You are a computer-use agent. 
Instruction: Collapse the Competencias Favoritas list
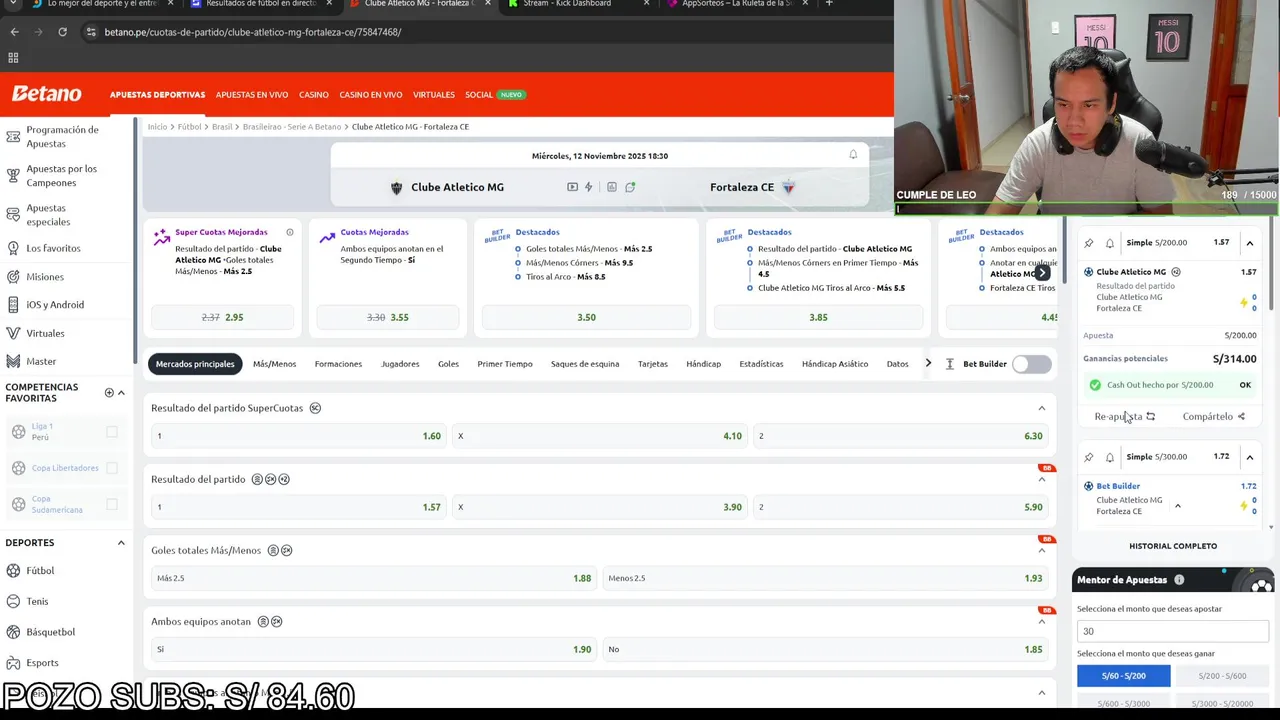point(122,392)
